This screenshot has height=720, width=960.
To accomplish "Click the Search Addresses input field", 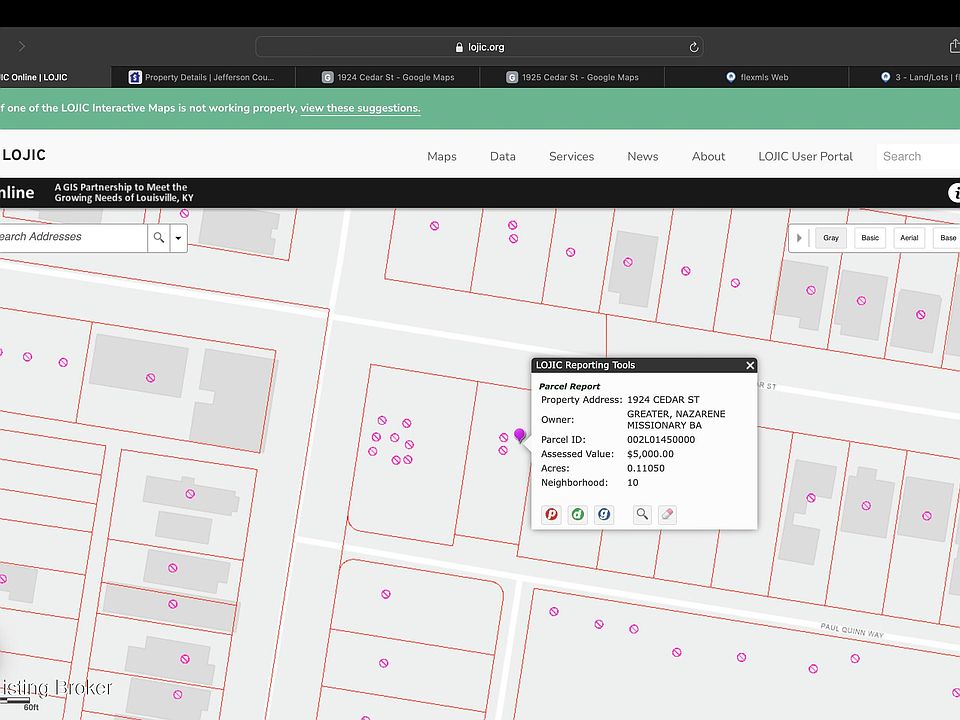I will point(72,238).
